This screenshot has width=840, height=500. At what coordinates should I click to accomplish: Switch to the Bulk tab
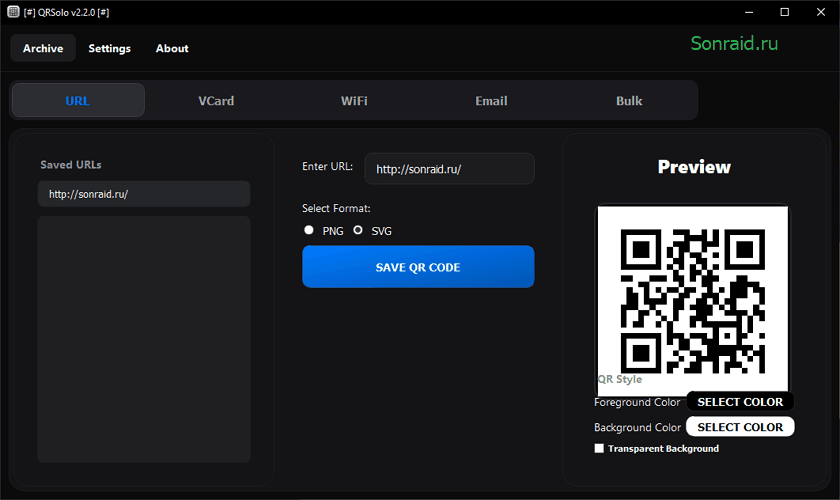[x=629, y=101]
